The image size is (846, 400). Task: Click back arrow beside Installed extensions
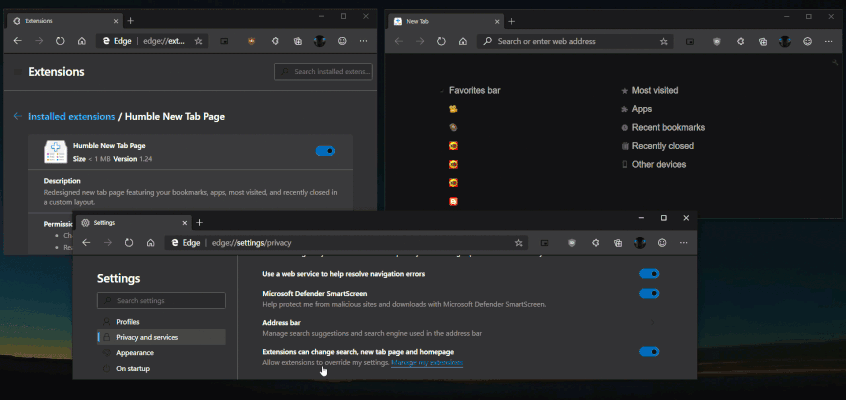pos(18,116)
